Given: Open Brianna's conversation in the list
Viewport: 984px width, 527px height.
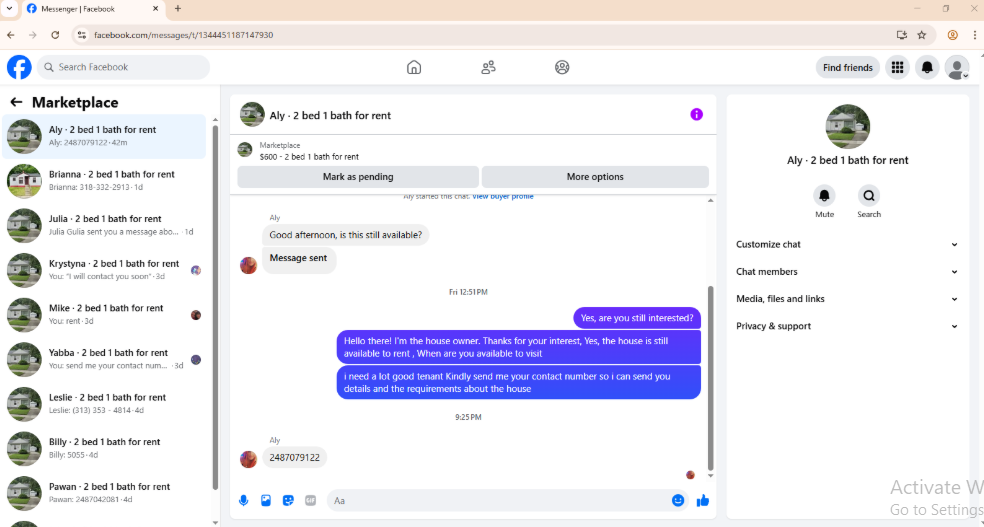Looking at the screenshot, I should 104,181.
